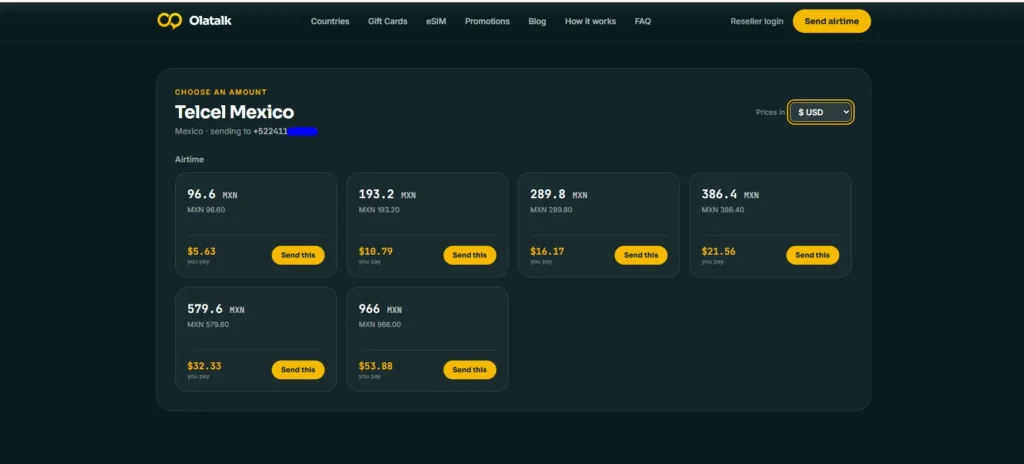1024x464 pixels.
Task: Open the Promotions page
Action: pos(487,21)
